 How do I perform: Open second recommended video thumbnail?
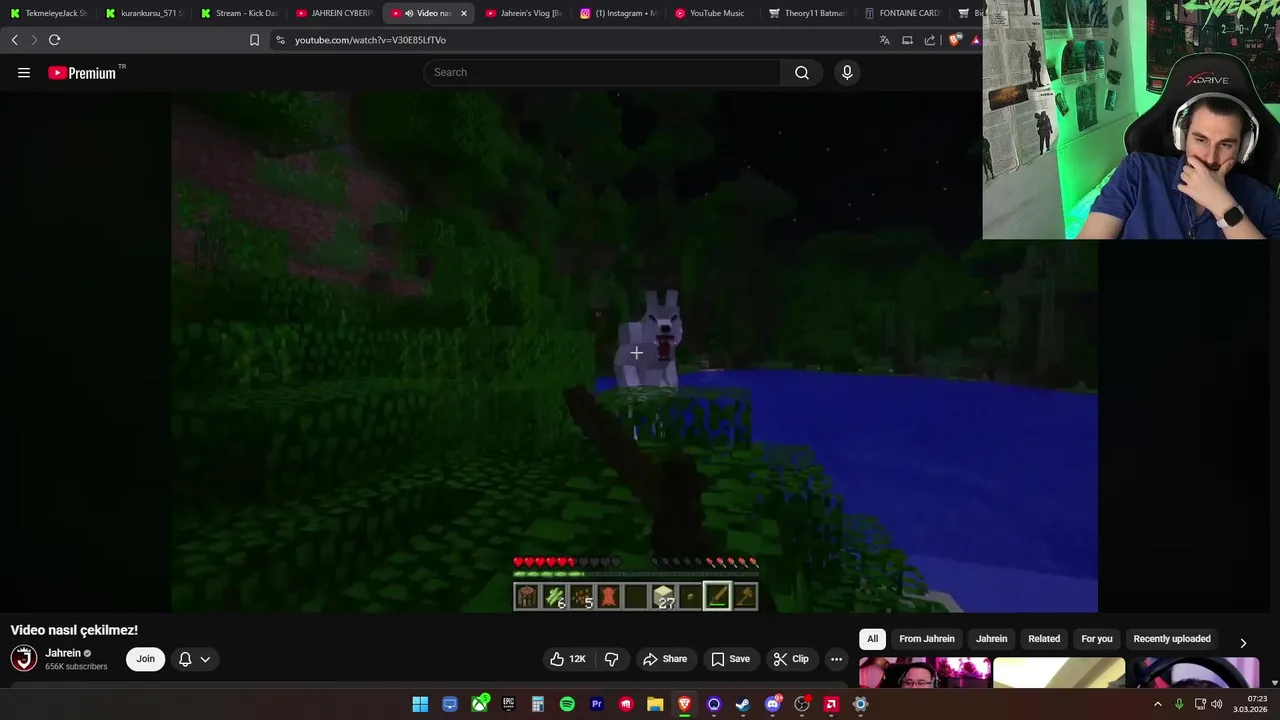(1059, 673)
